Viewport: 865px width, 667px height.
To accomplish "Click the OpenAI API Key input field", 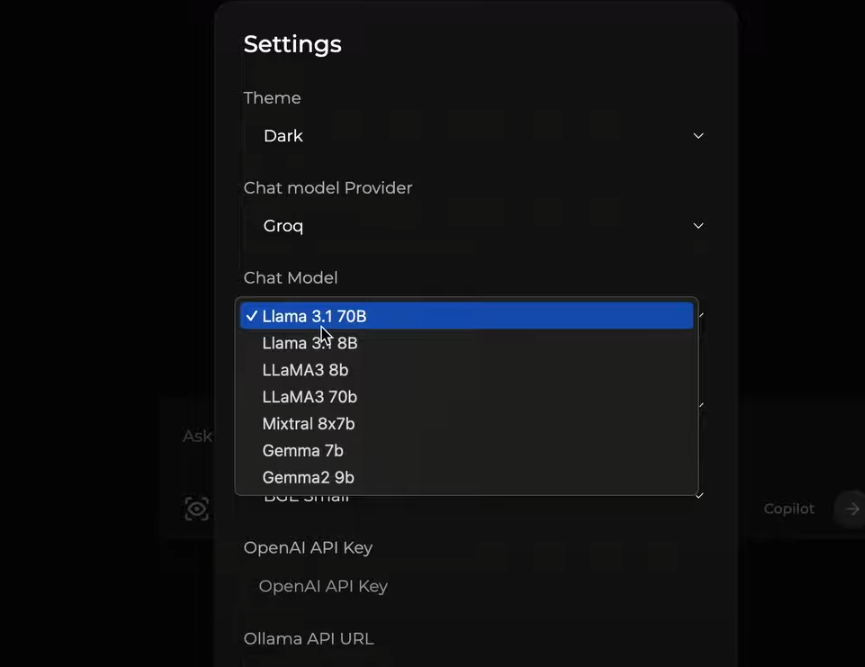I will (473, 586).
